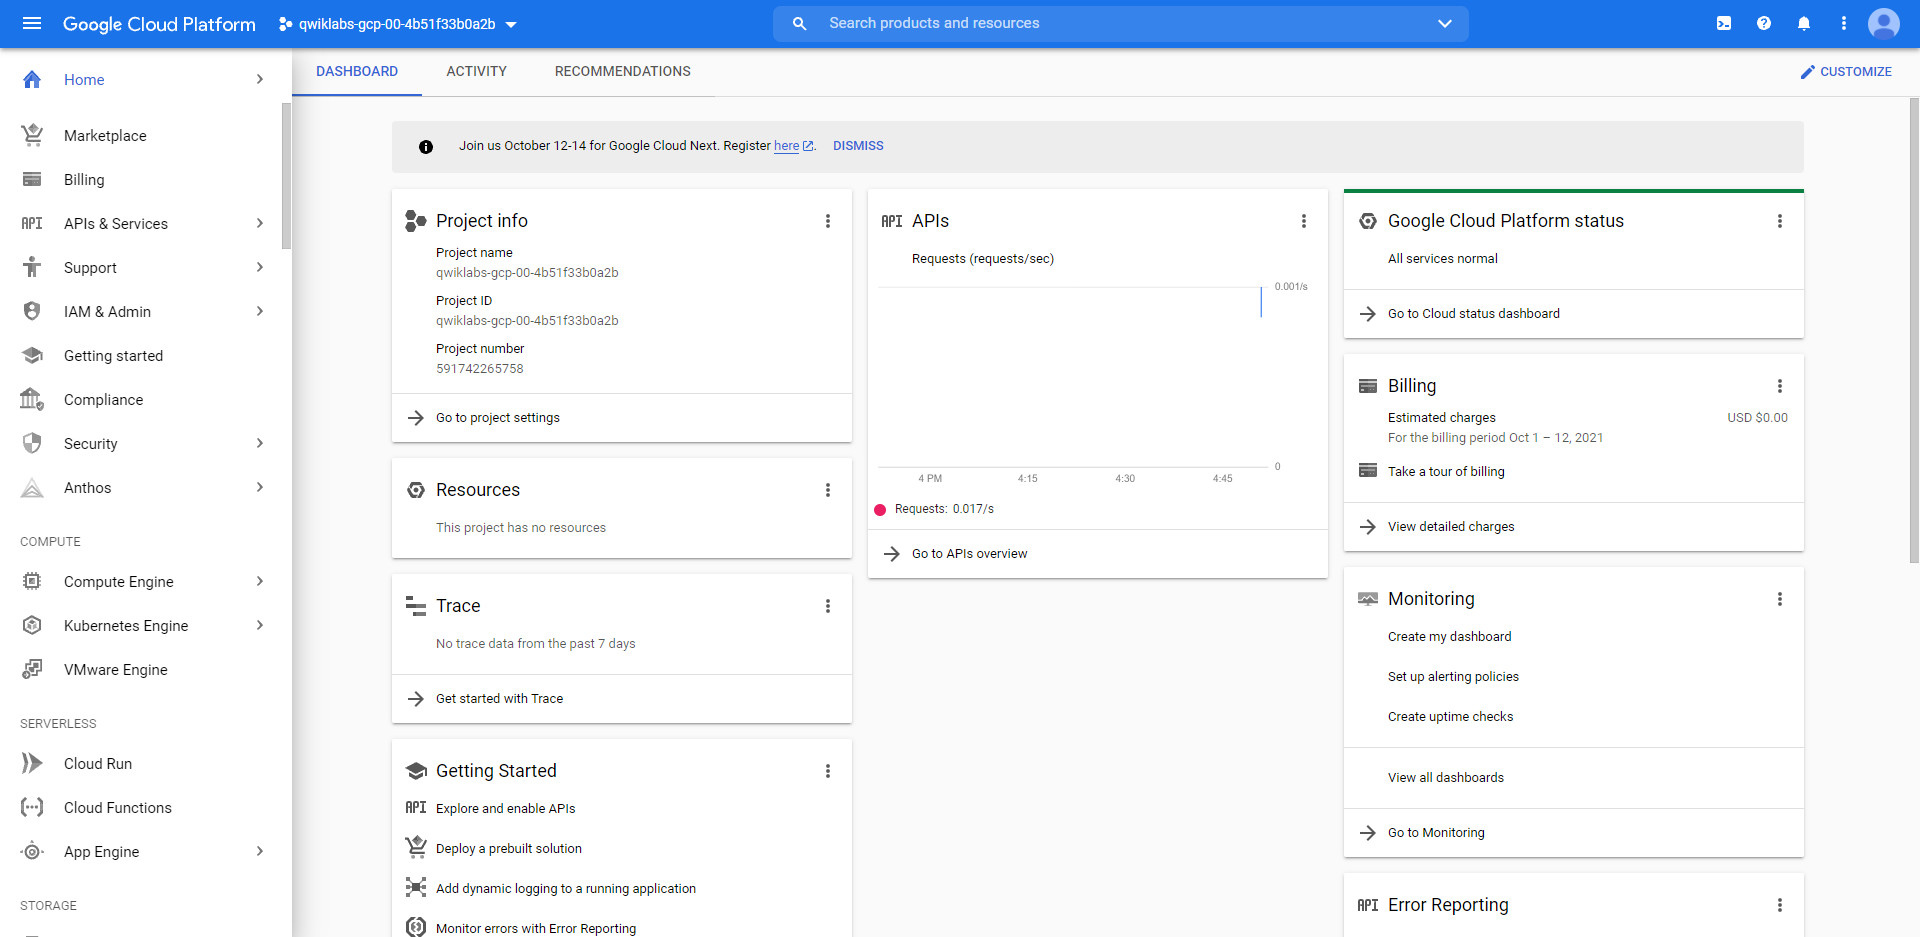Expand the search bar dropdown arrow
This screenshot has height=937, width=1920.
(x=1444, y=23)
